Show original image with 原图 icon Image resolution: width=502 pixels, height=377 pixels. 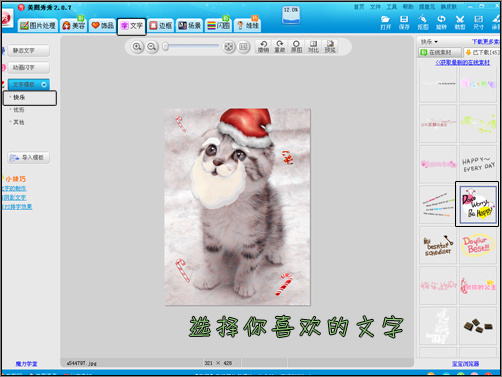(296, 47)
